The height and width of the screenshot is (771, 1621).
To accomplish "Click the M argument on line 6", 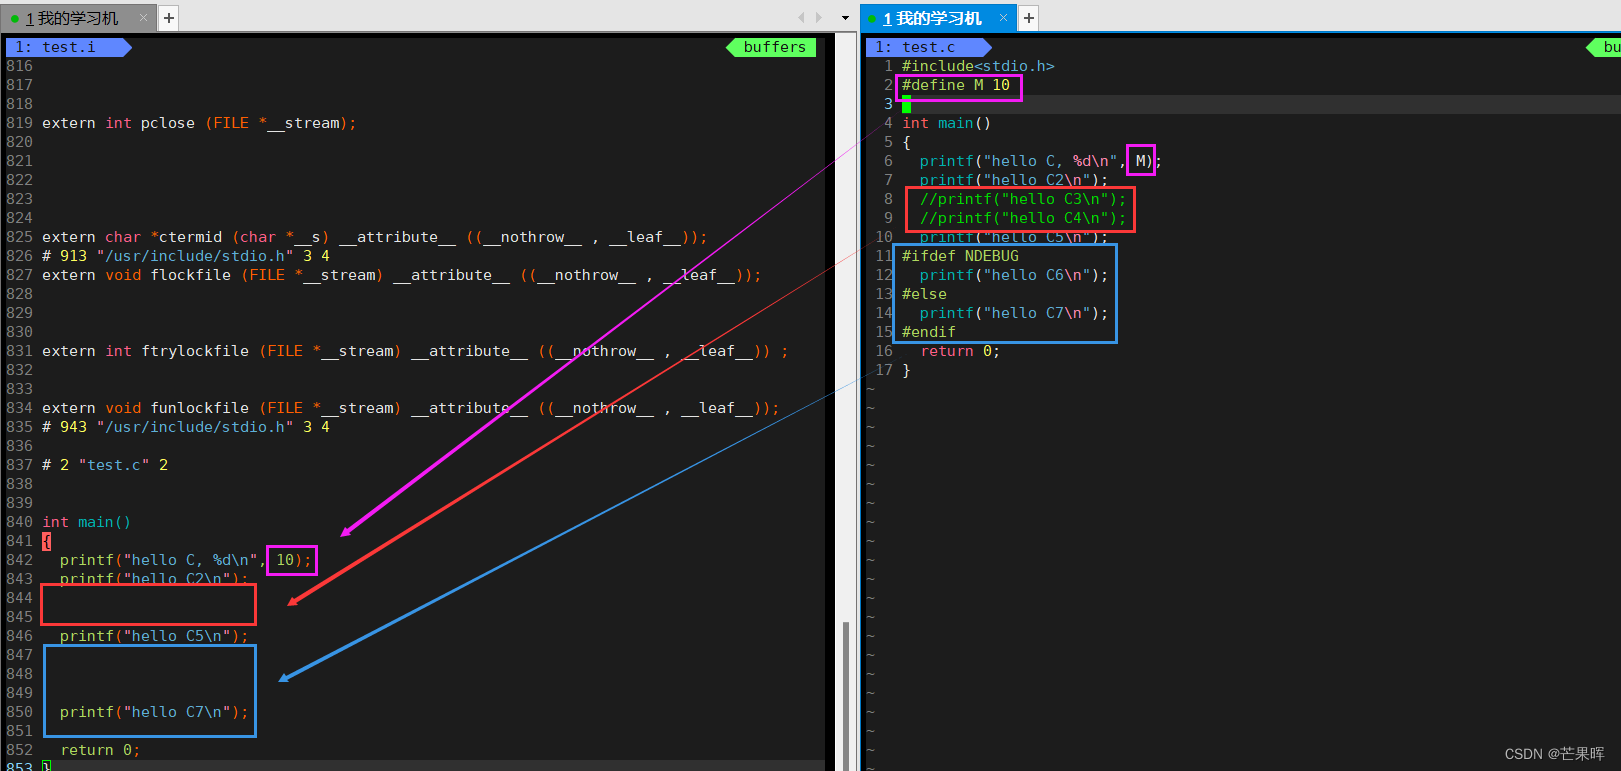I will pos(1140,161).
